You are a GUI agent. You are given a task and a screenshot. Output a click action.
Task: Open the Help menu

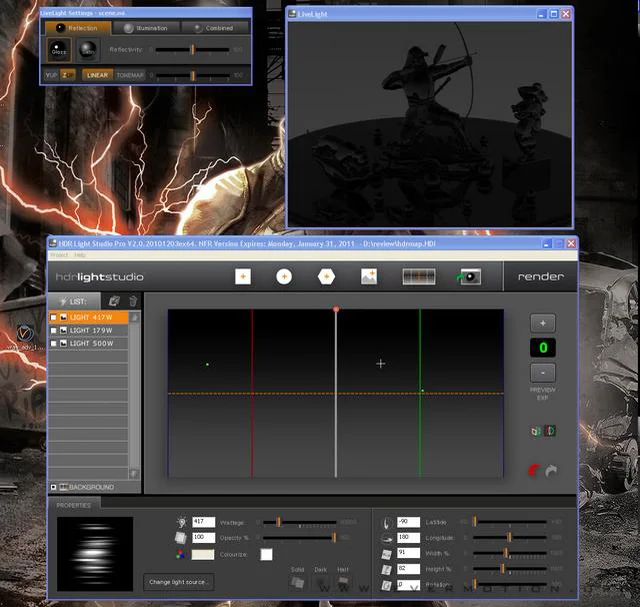point(80,255)
